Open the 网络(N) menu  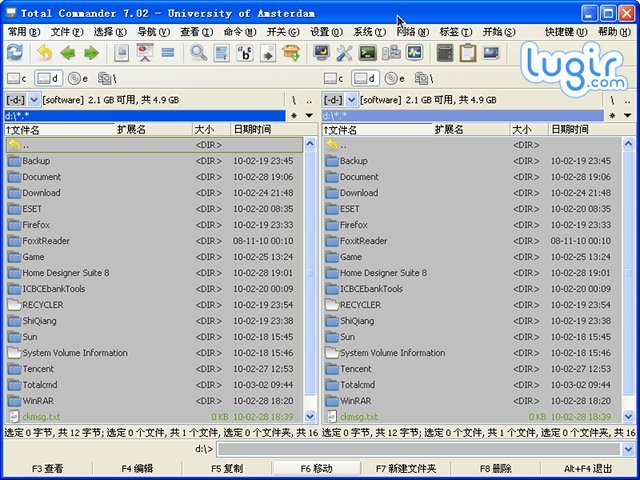[413, 32]
